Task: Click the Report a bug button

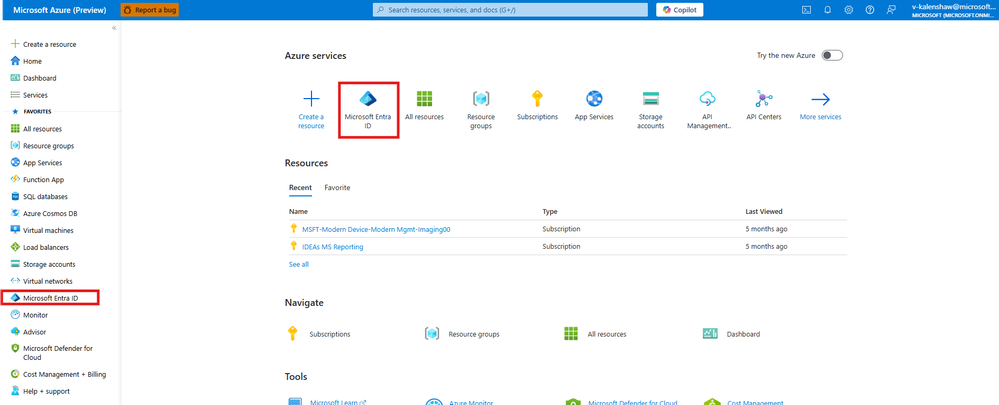Action: (x=150, y=10)
